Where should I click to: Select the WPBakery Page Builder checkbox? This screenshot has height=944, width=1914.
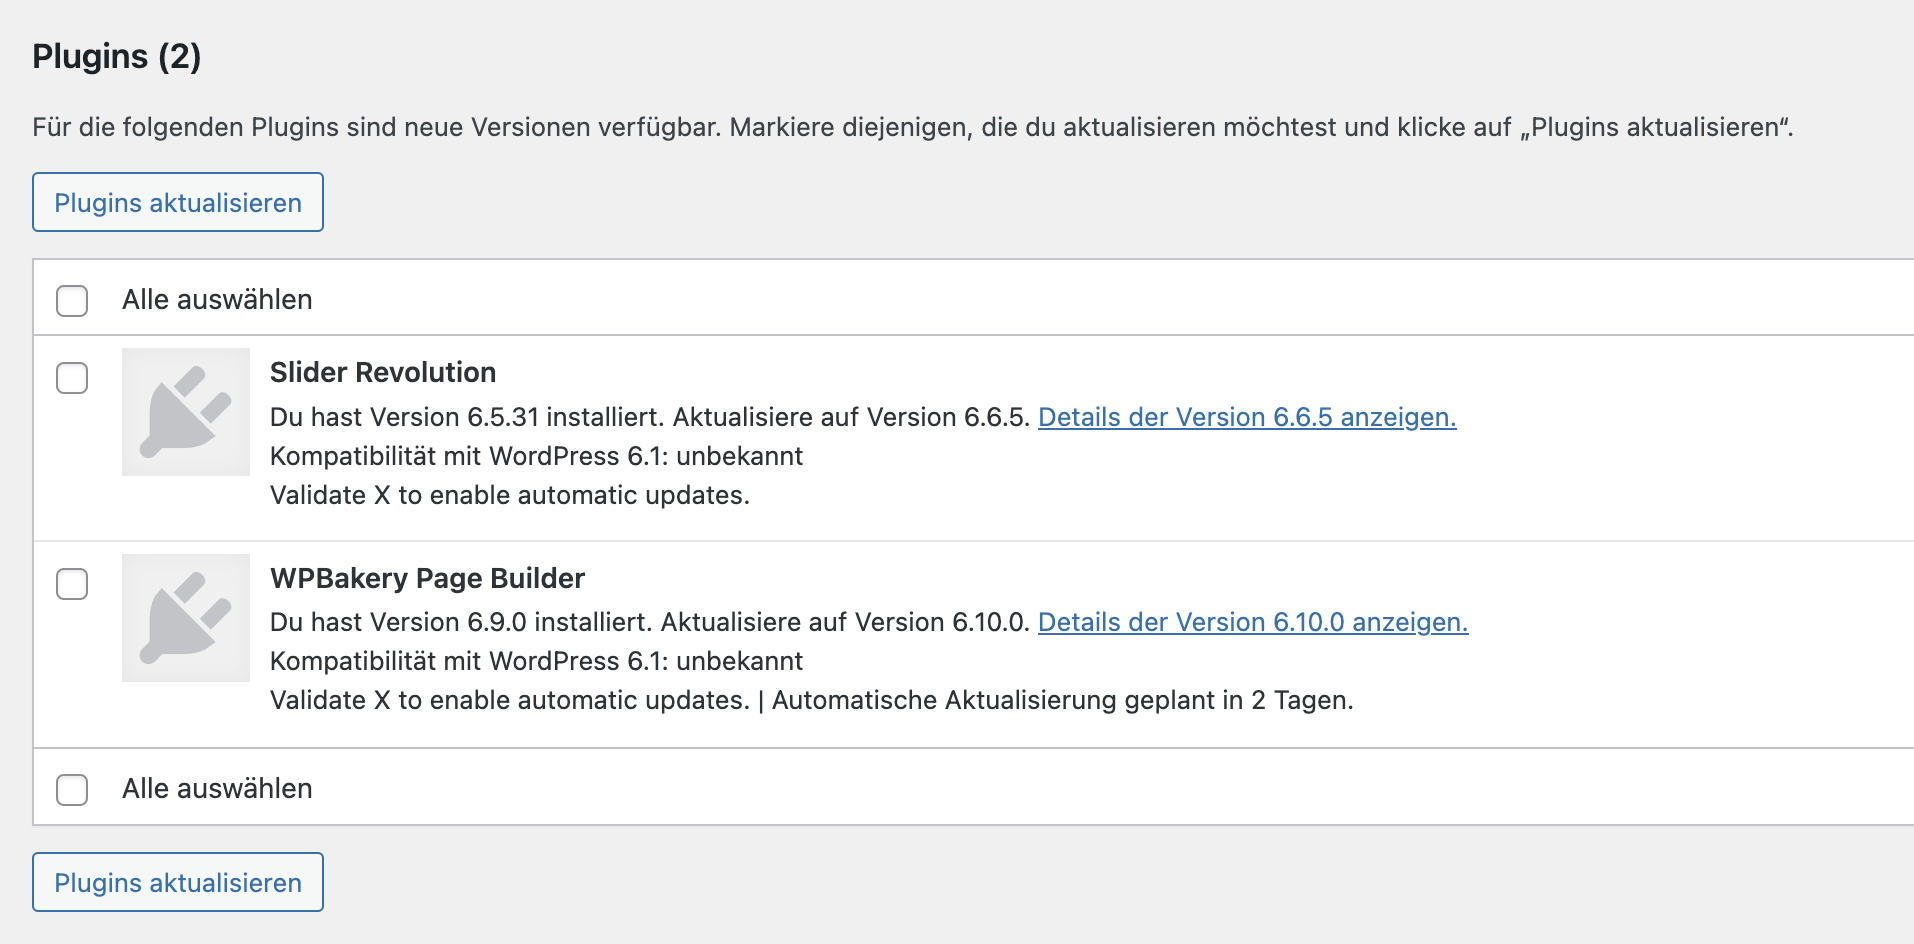72,584
